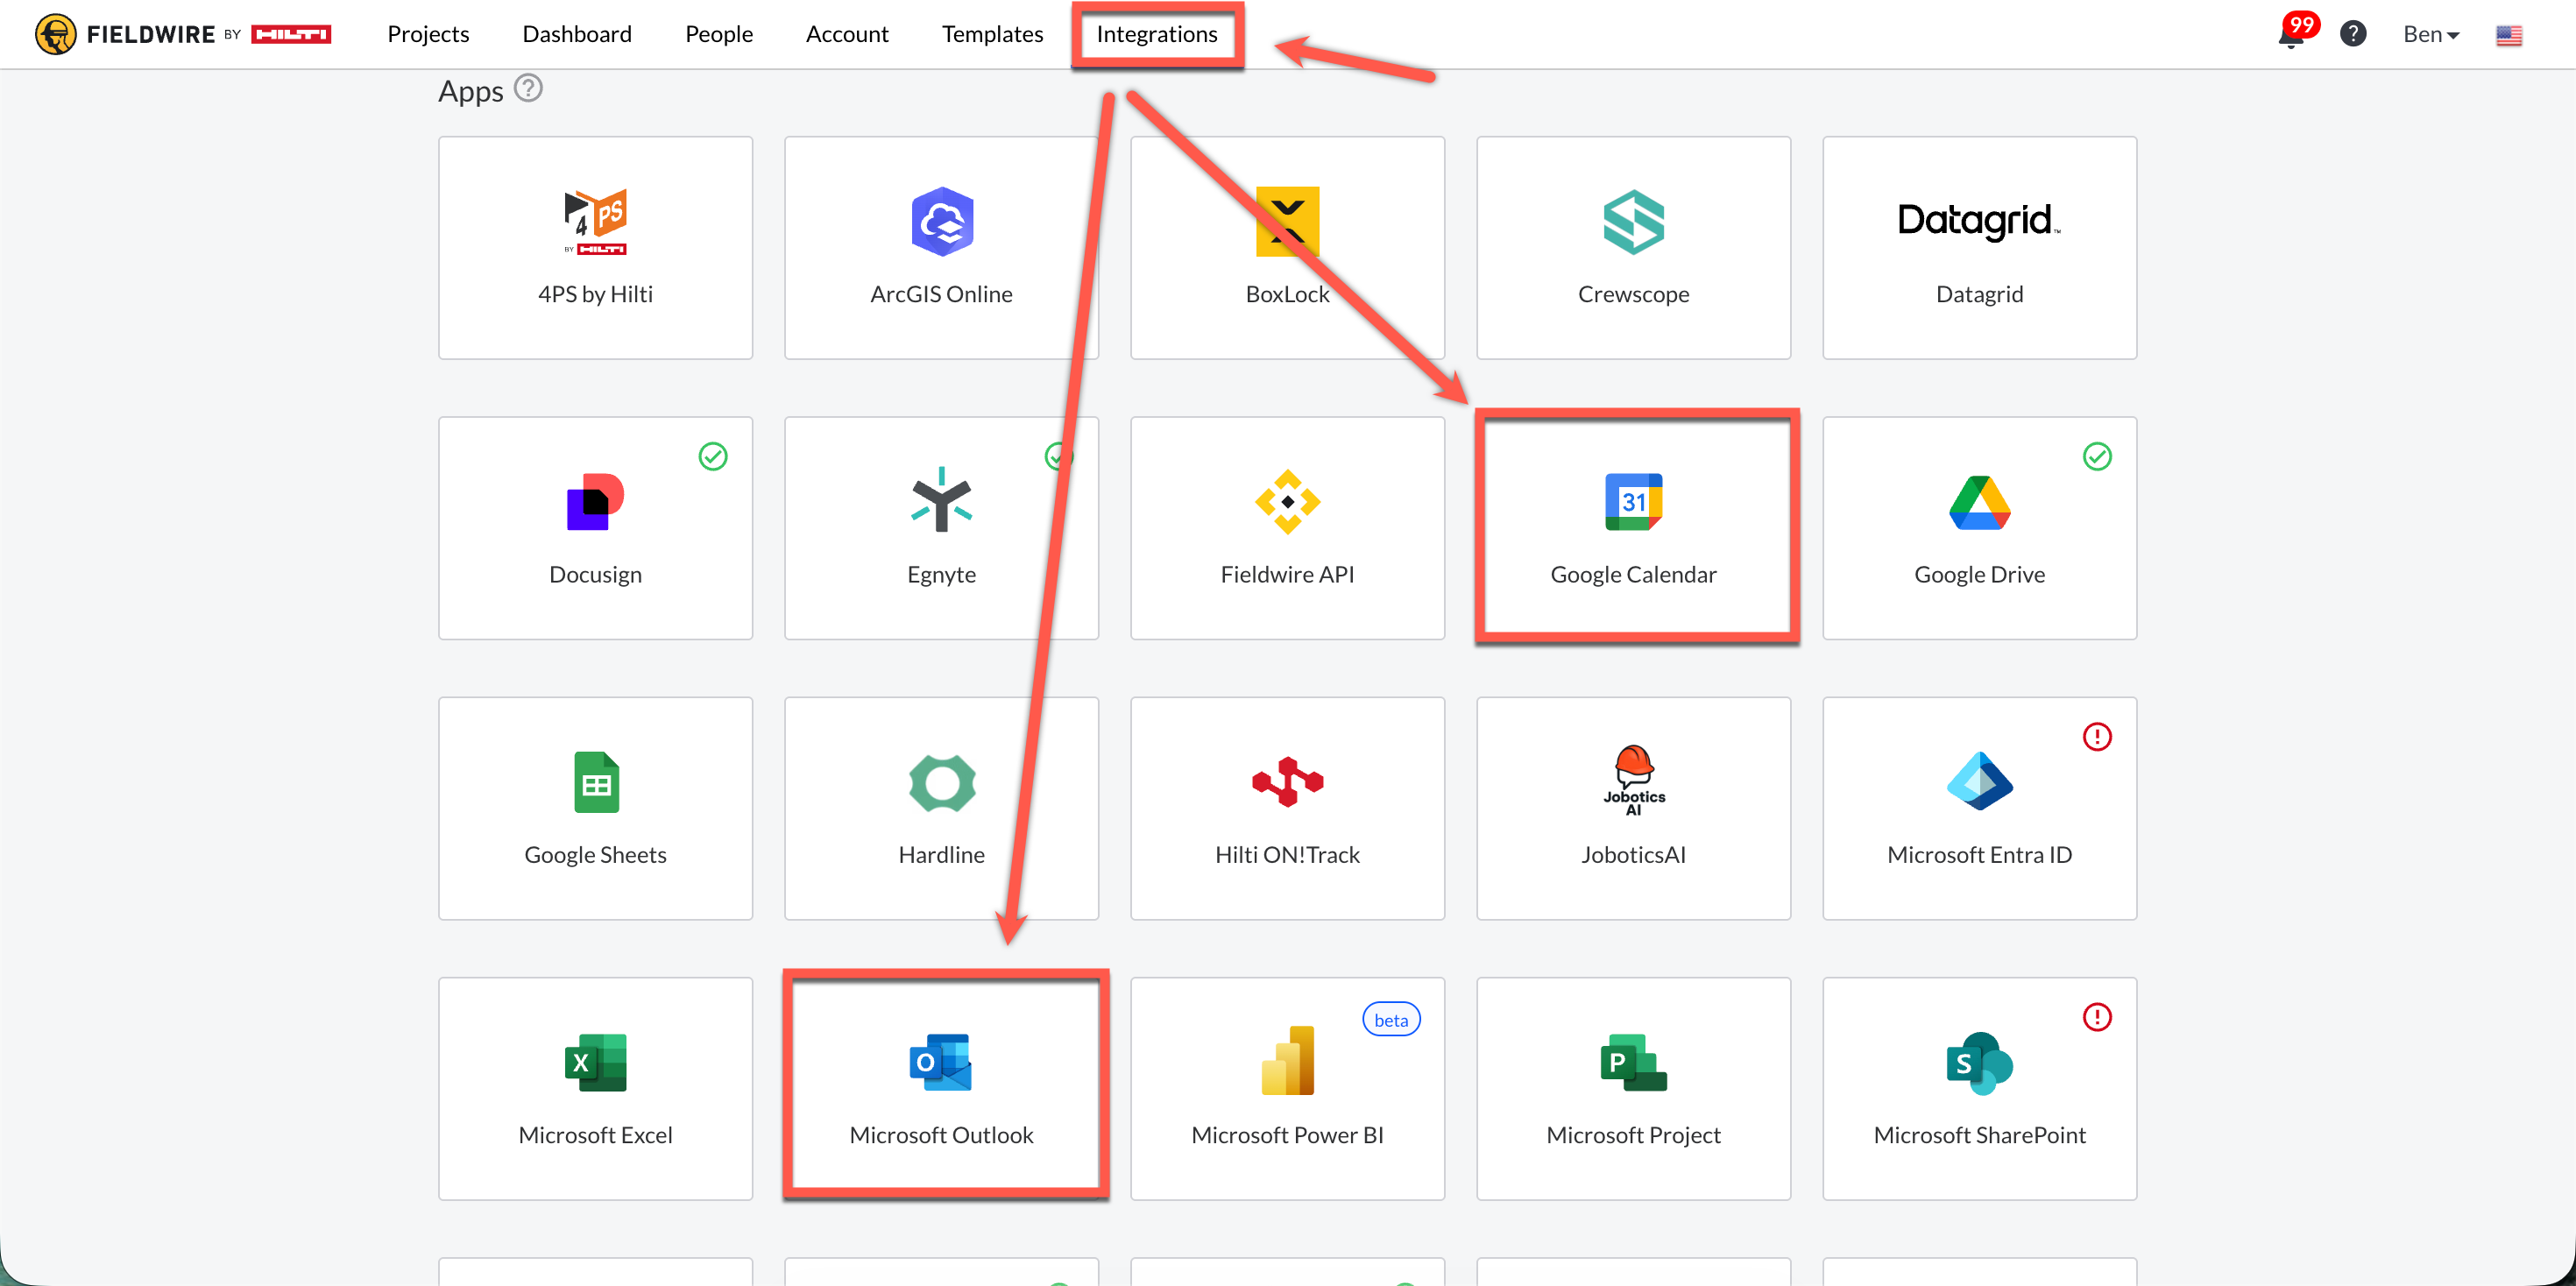Click the Microsoft Power BI beta badge
The image size is (2576, 1286).
[1391, 1020]
